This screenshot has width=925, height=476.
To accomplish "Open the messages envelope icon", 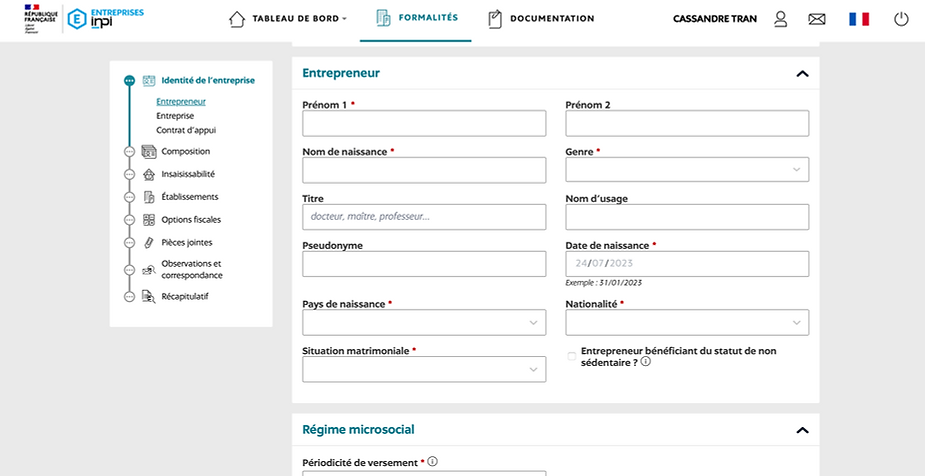I will pos(817,19).
